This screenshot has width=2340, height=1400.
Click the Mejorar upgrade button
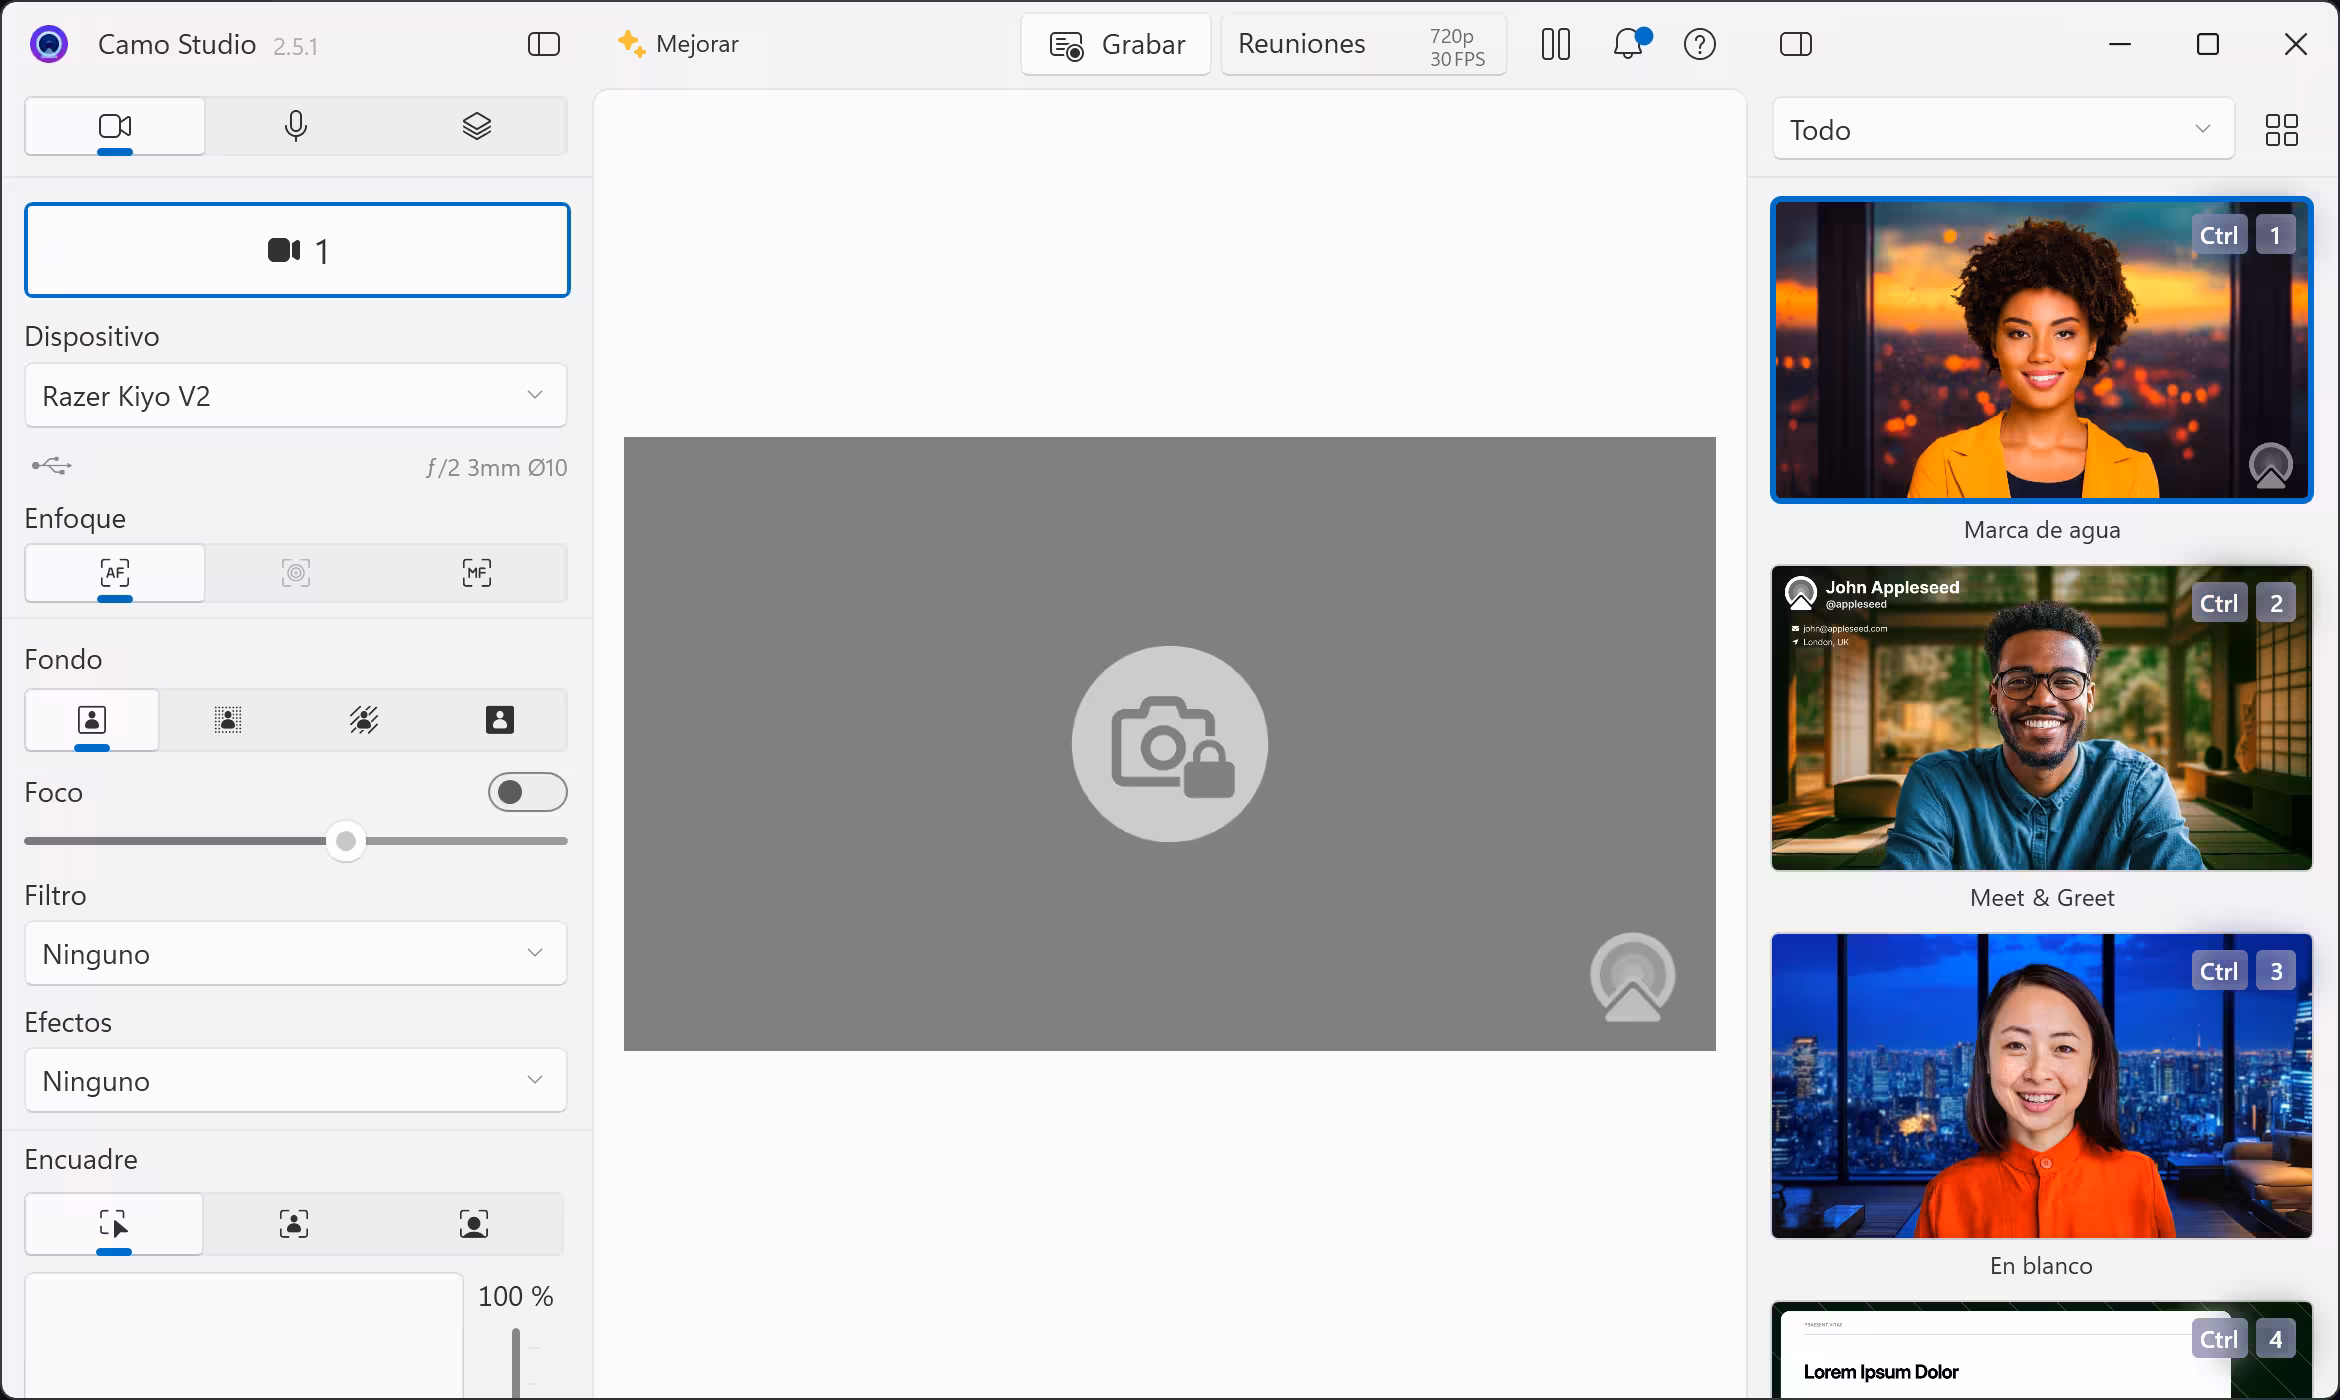(x=679, y=44)
